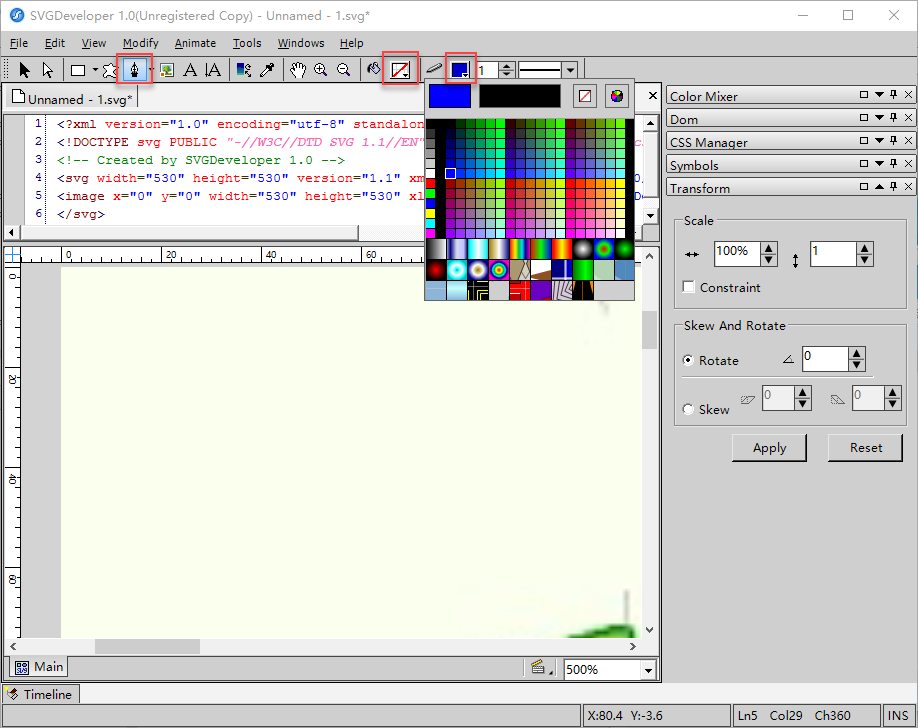The height and width of the screenshot is (728, 918).
Task: Select the Rotate radio button
Action: point(688,360)
